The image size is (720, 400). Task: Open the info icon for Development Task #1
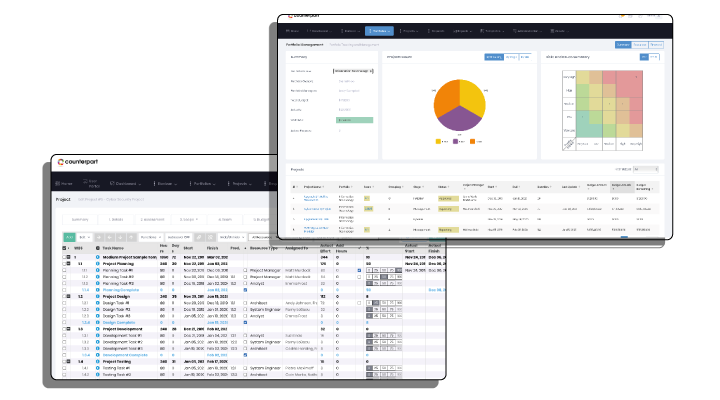tap(97, 335)
